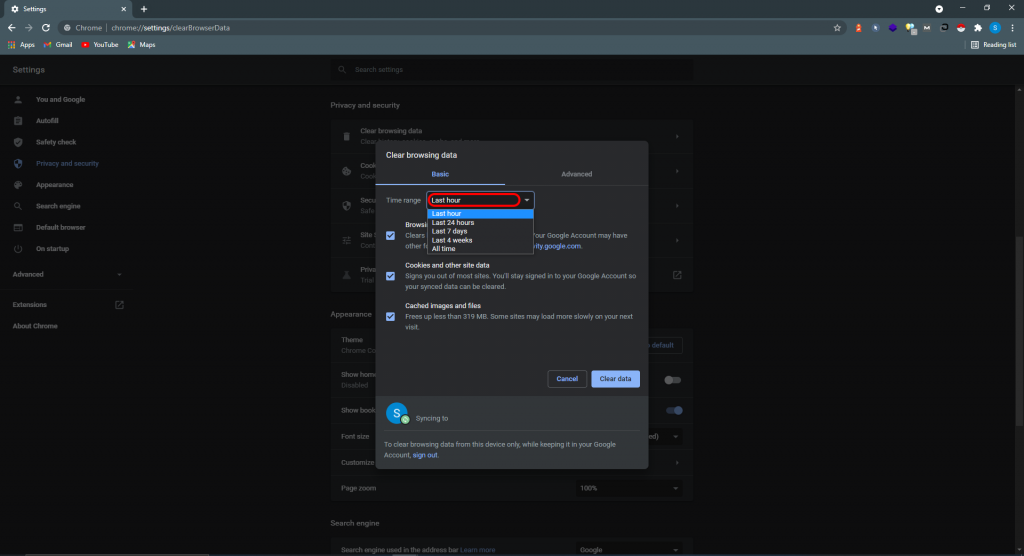Toggle Cookies and other site data checkbox
1024x556 pixels.
pos(391,276)
